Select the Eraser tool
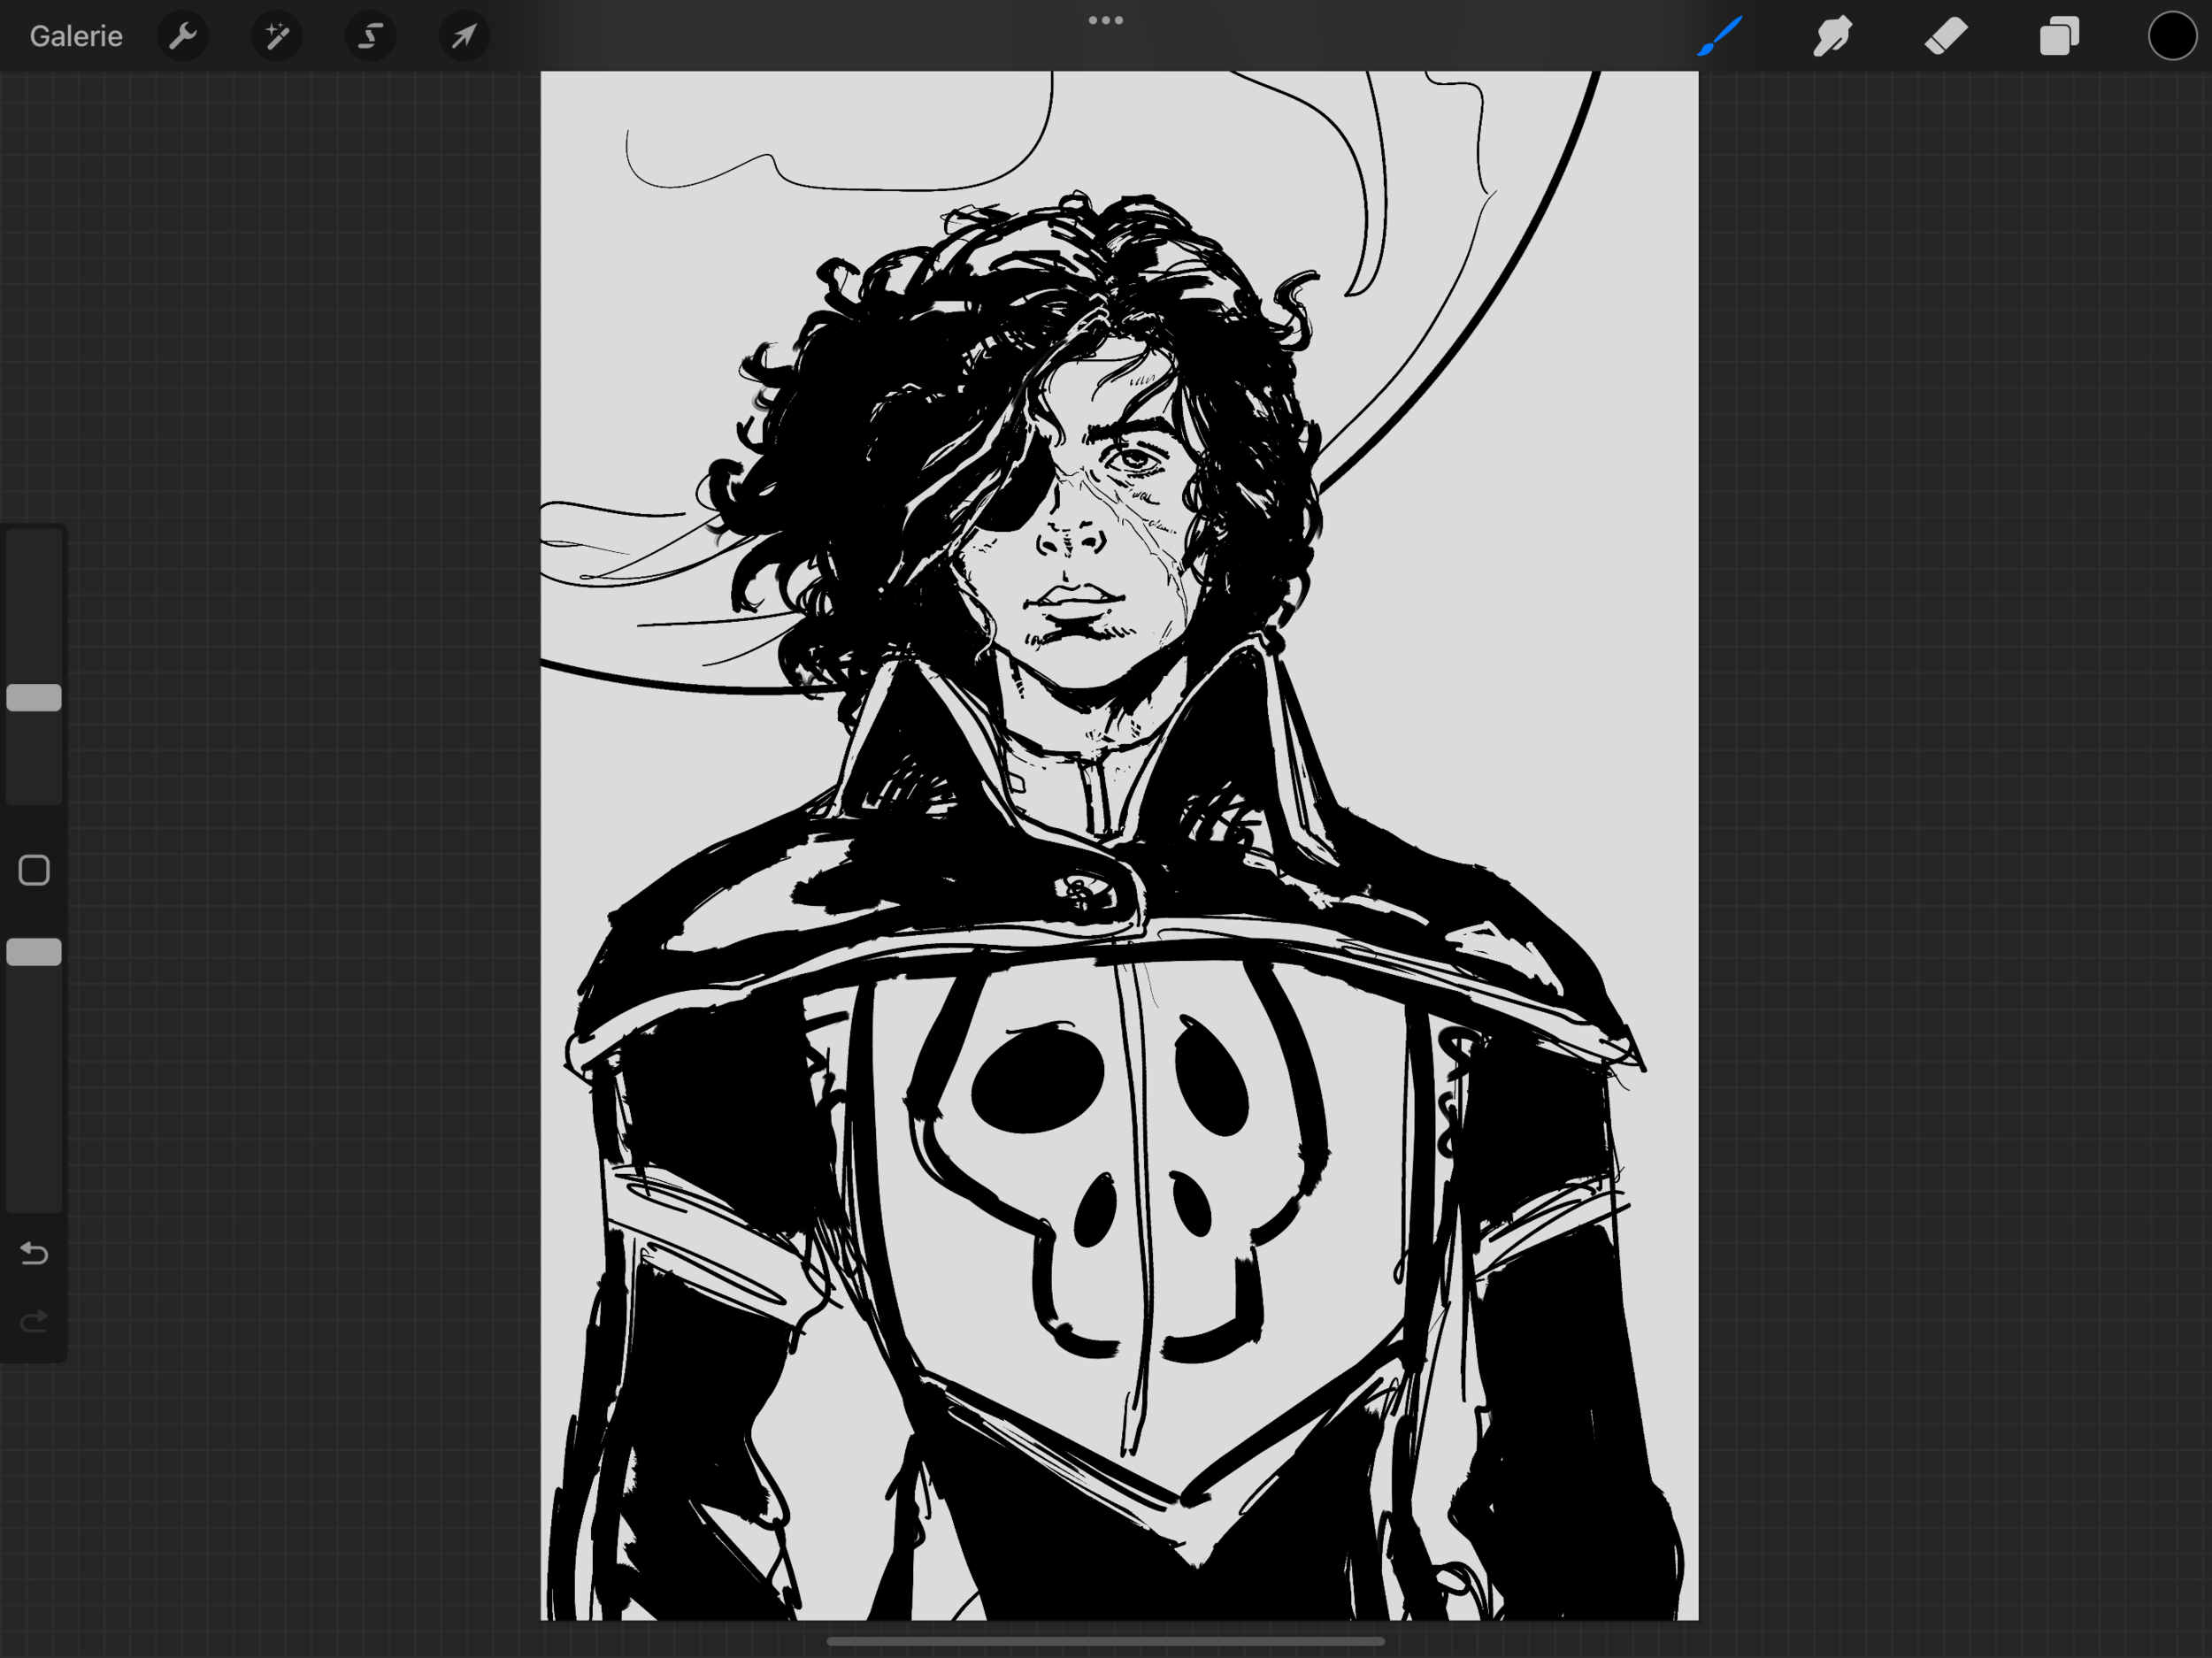This screenshot has height=1658, width=2212. (x=1946, y=37)
